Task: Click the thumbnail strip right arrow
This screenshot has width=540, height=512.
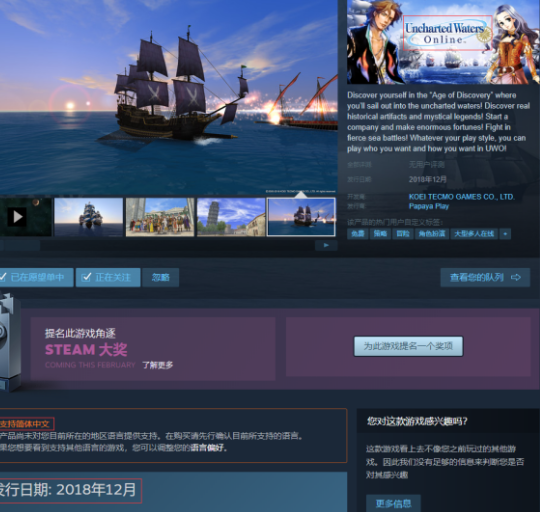Action: 326,245
